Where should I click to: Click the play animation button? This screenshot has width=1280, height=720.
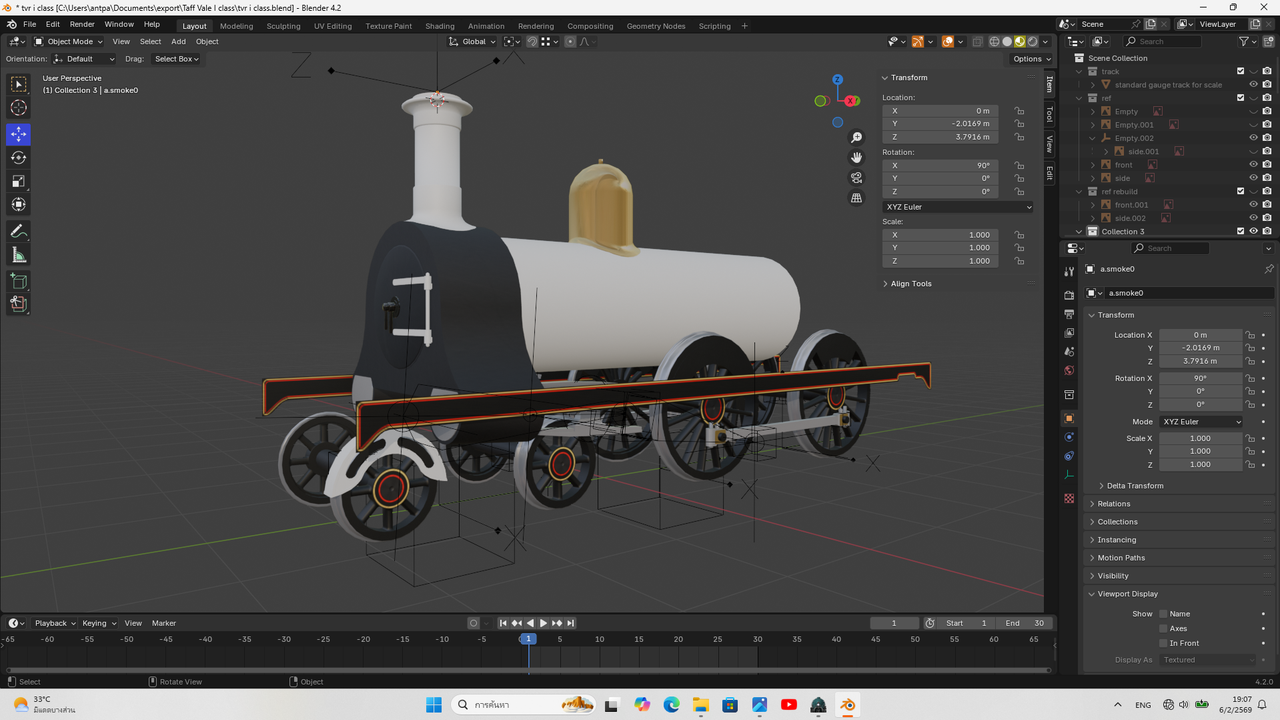point(543,623)
